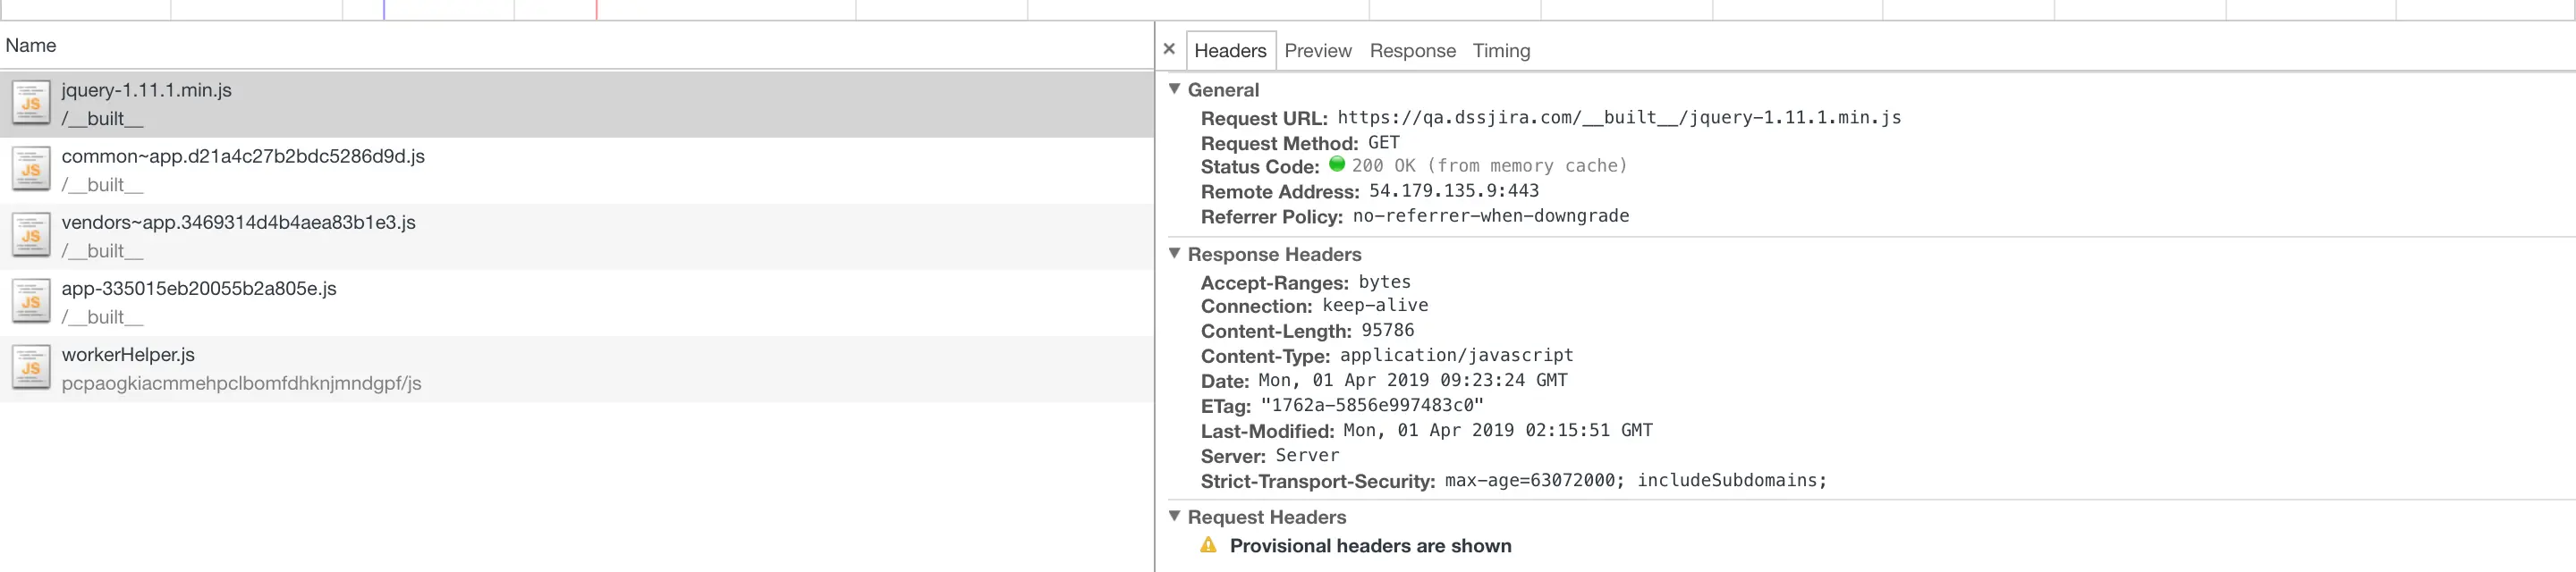Open the Timing tab
This screenshot has height=572, width=2576.
coord(1501,51)
